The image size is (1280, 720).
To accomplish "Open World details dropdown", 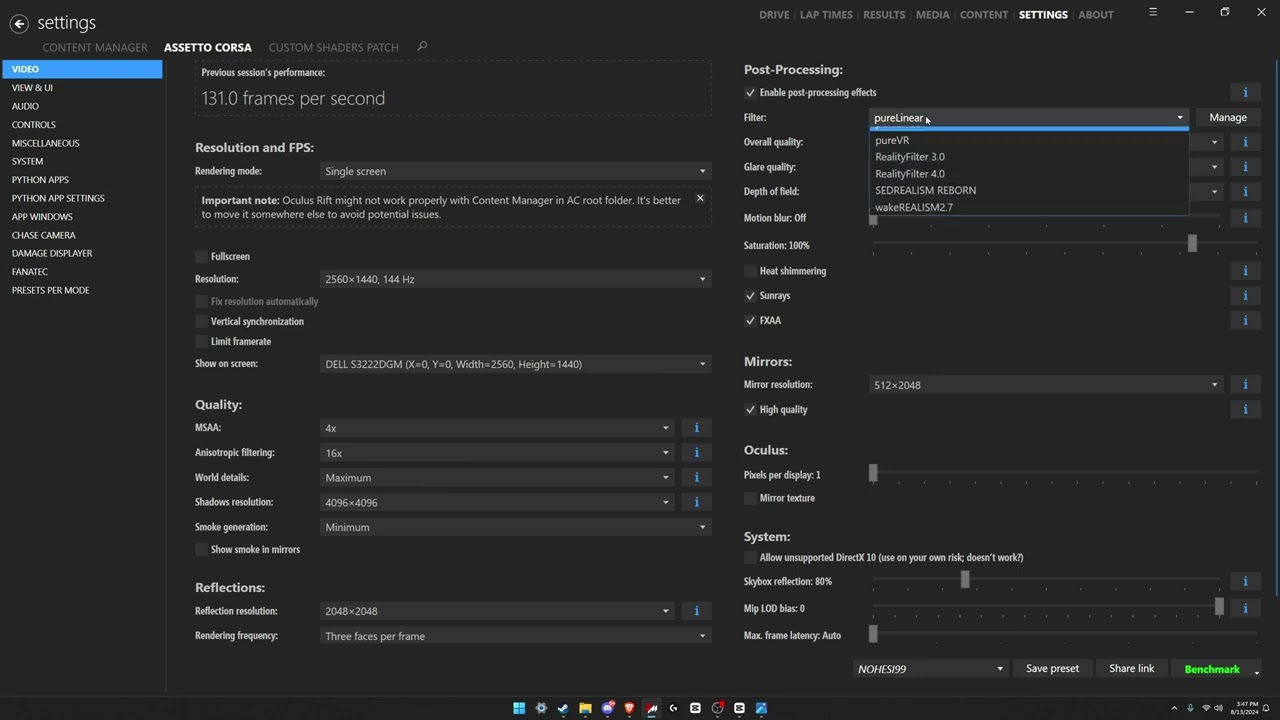I will [497, 477].
